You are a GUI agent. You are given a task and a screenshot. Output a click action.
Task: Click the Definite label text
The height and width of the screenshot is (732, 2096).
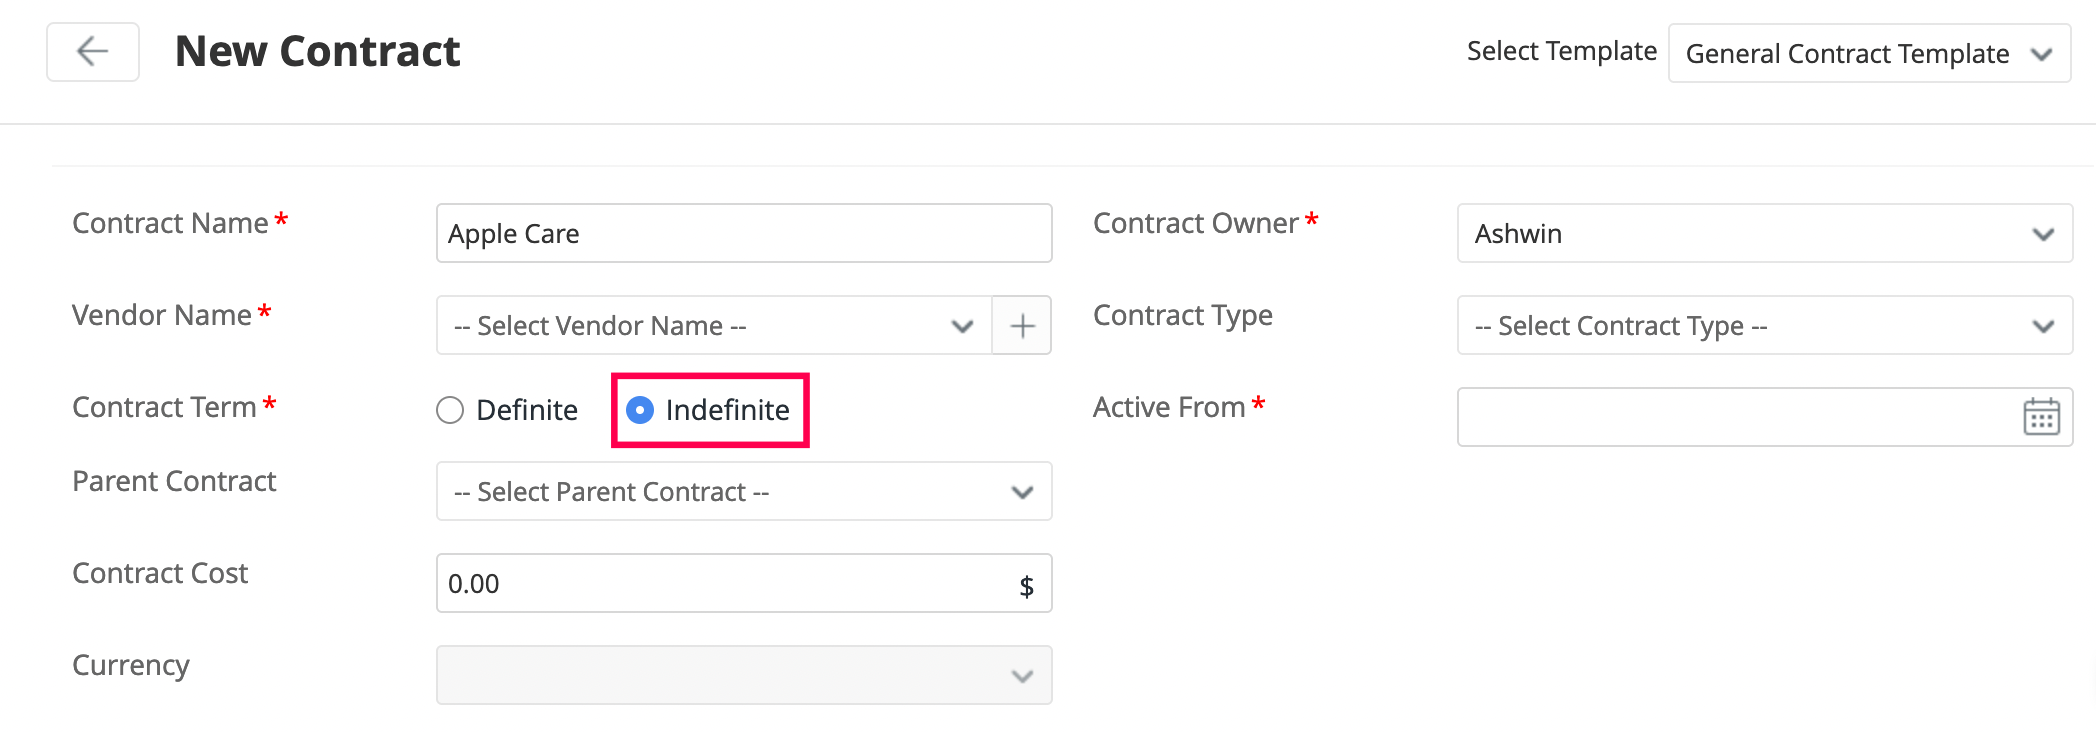(x=527, y=410)
